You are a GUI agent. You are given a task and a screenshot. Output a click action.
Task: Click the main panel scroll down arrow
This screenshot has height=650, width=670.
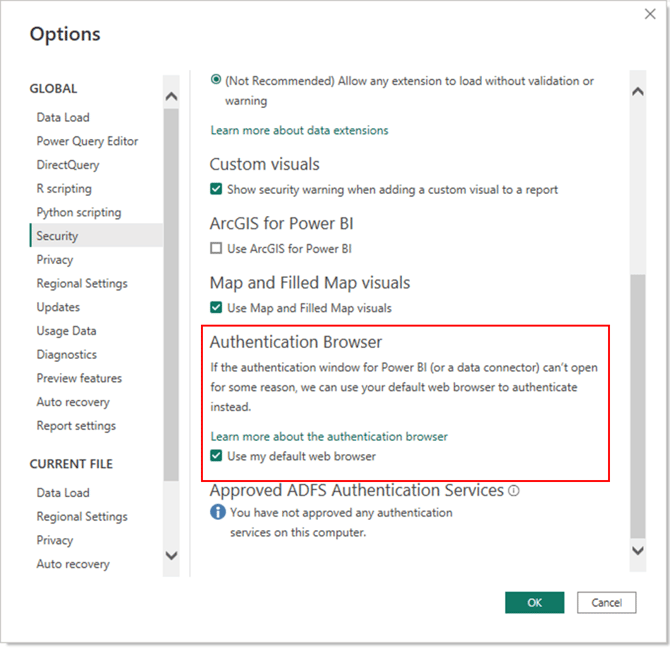pyautogui.click(x=639, y=551)
